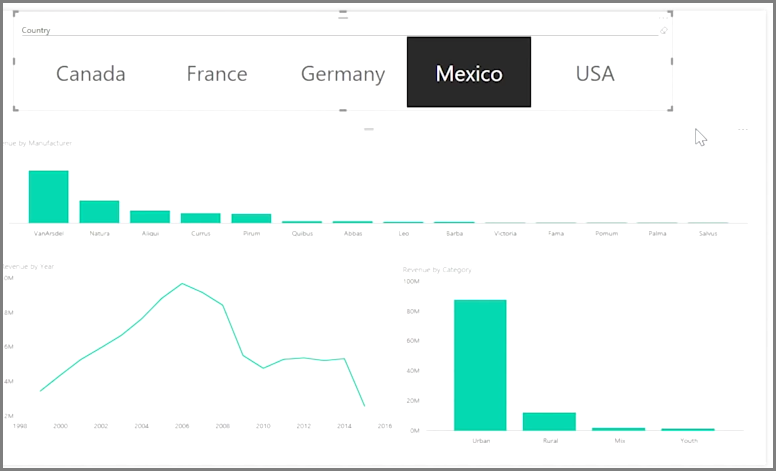Click the Aliqui manufacturer bar
Image resolution: width=776 pixels, height=471 pixels.
150,216
